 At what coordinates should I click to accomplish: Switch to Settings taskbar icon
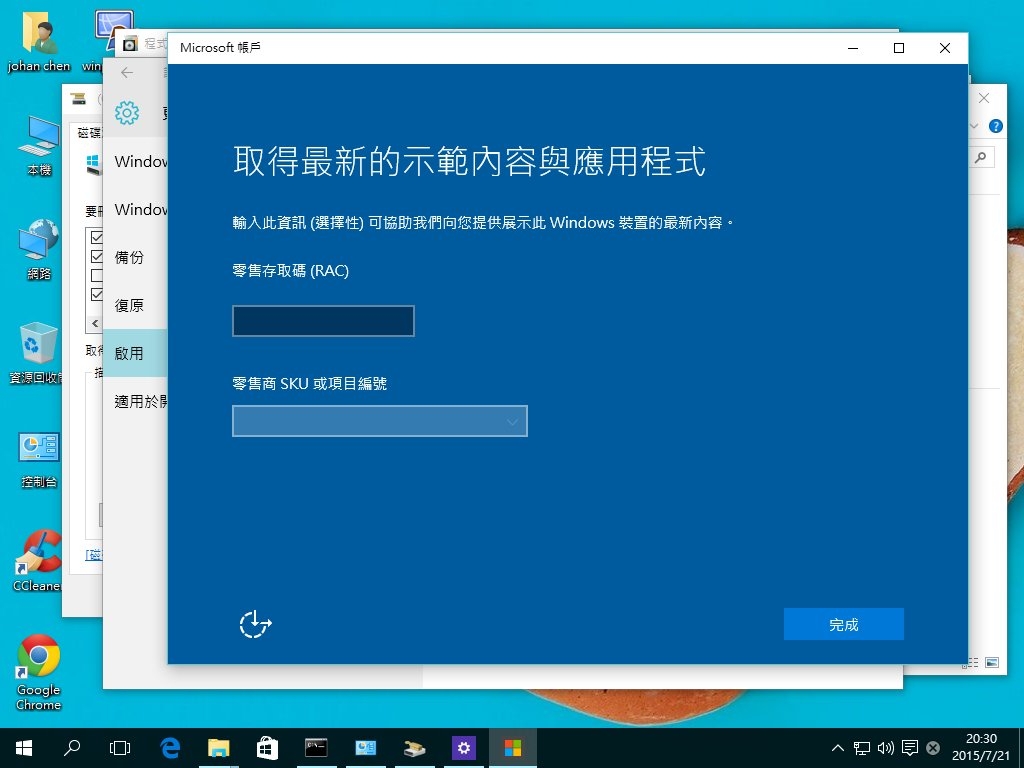(464, 748)
